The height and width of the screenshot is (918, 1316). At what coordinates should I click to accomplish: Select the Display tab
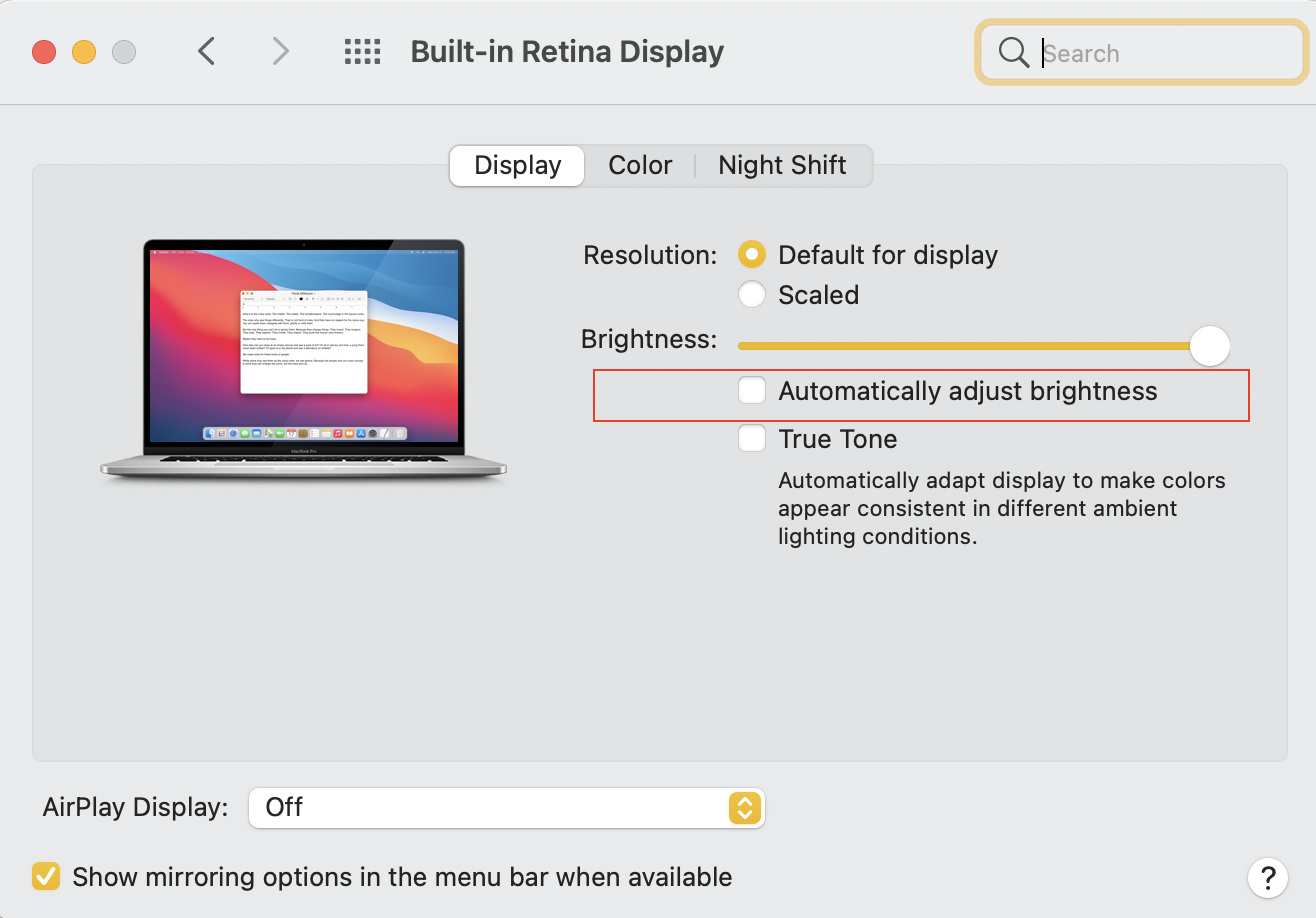pos(516,165)
